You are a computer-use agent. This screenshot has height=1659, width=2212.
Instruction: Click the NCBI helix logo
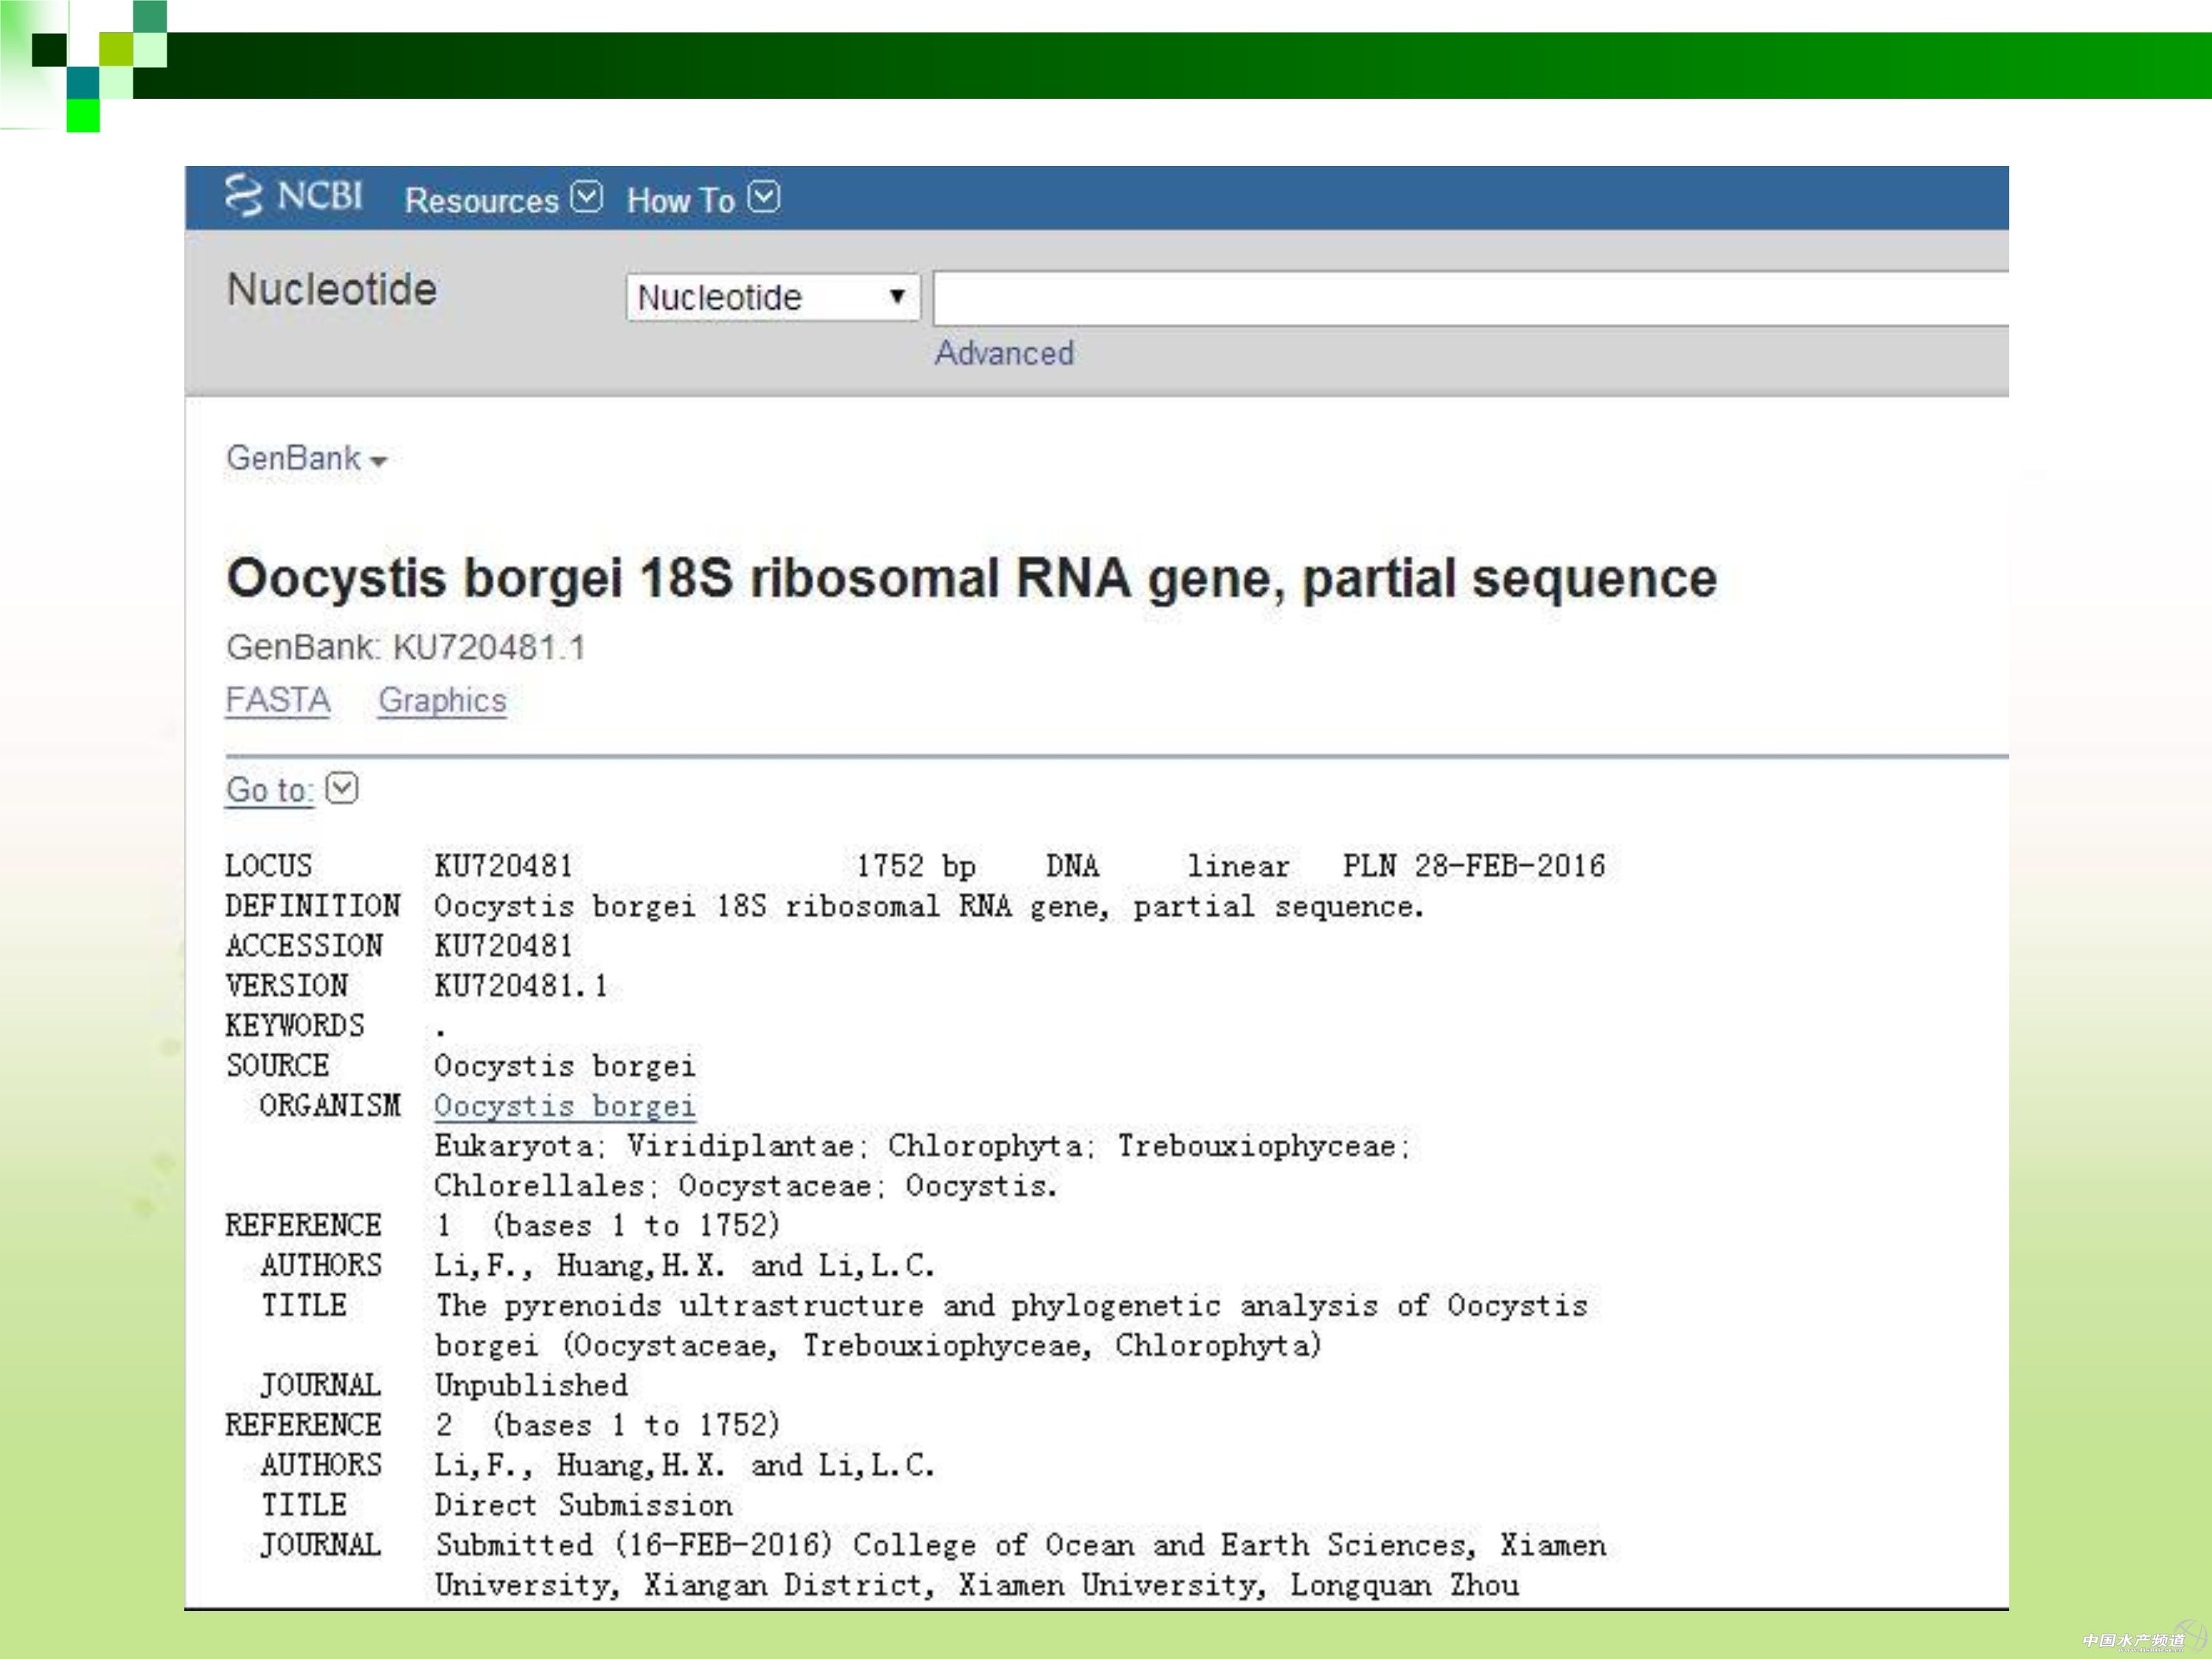pos(244,195)
